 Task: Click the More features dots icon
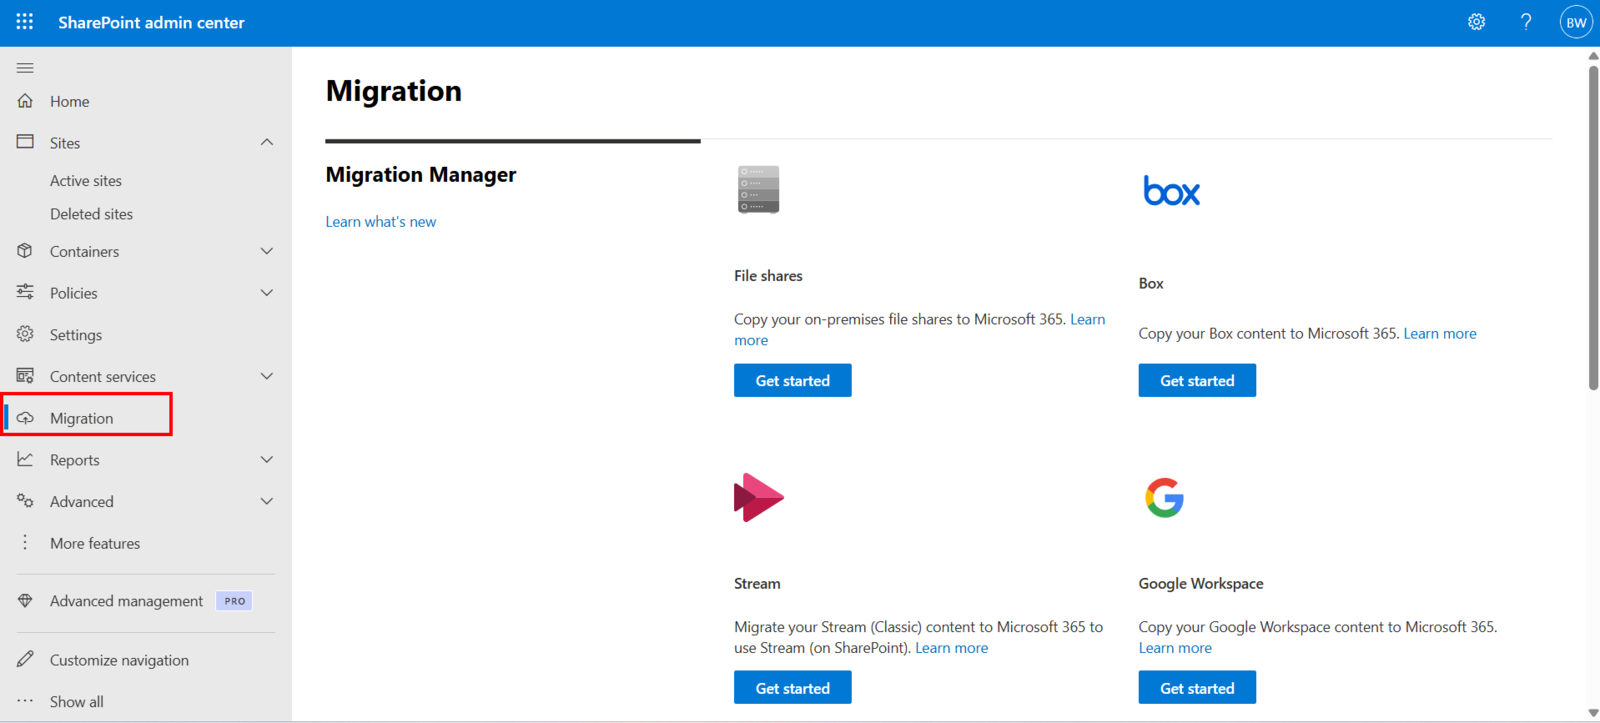point(25,542)
